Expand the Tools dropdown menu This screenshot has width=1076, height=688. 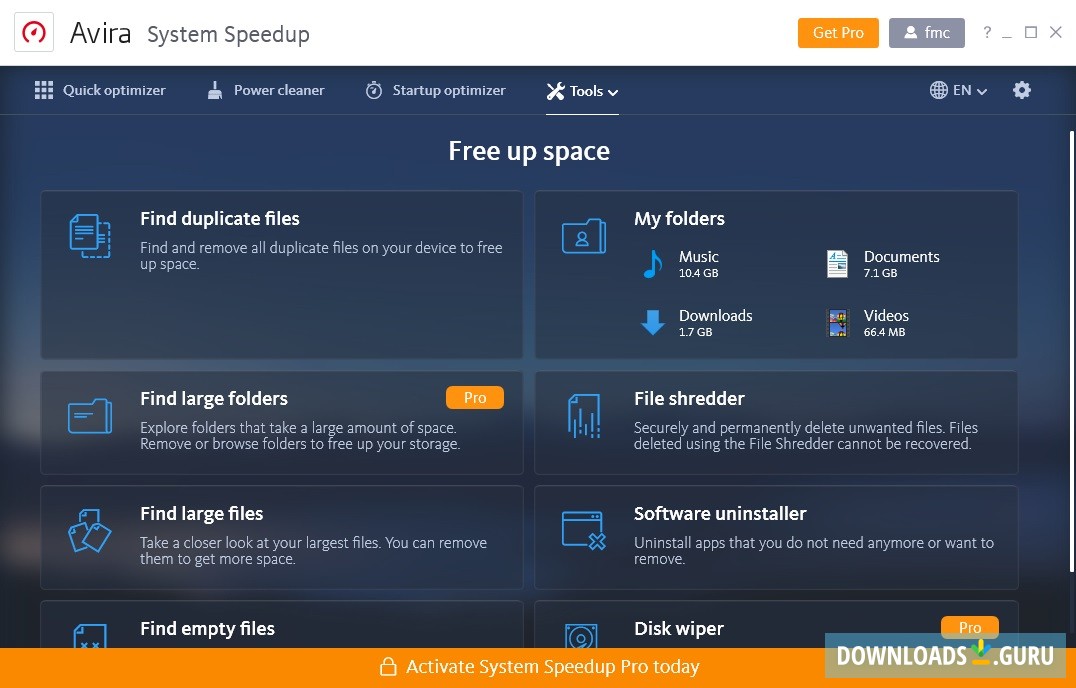click(582, 90)
